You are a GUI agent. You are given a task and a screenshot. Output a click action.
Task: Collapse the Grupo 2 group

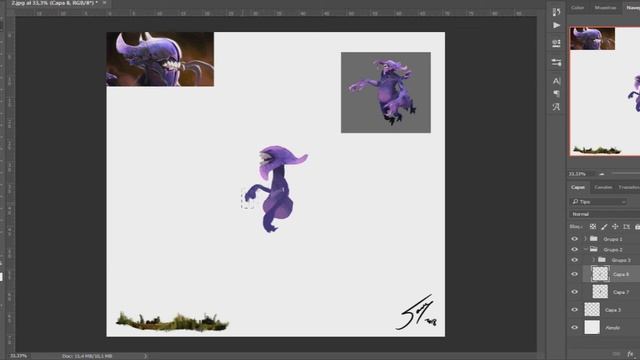click(x=585, y=249)
